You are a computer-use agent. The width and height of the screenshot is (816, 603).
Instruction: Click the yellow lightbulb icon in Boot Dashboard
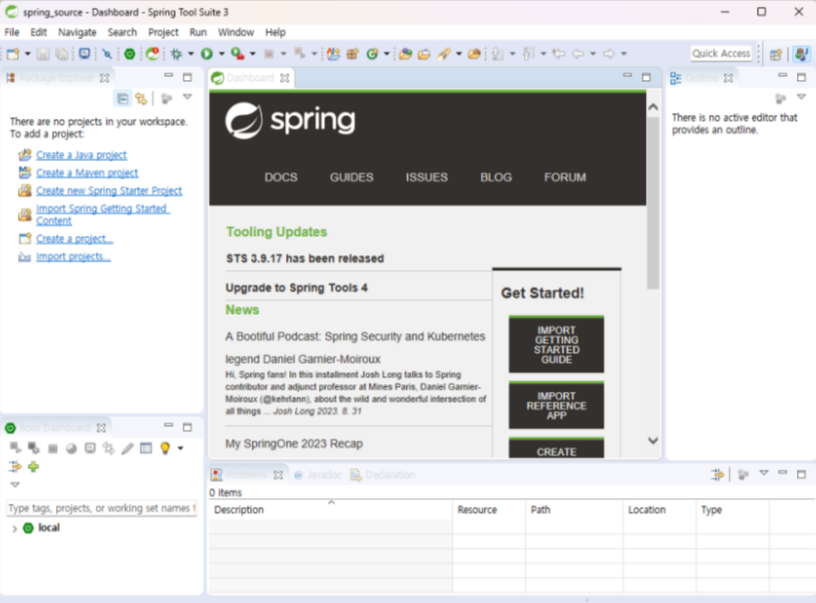click(x=165, y=448)
